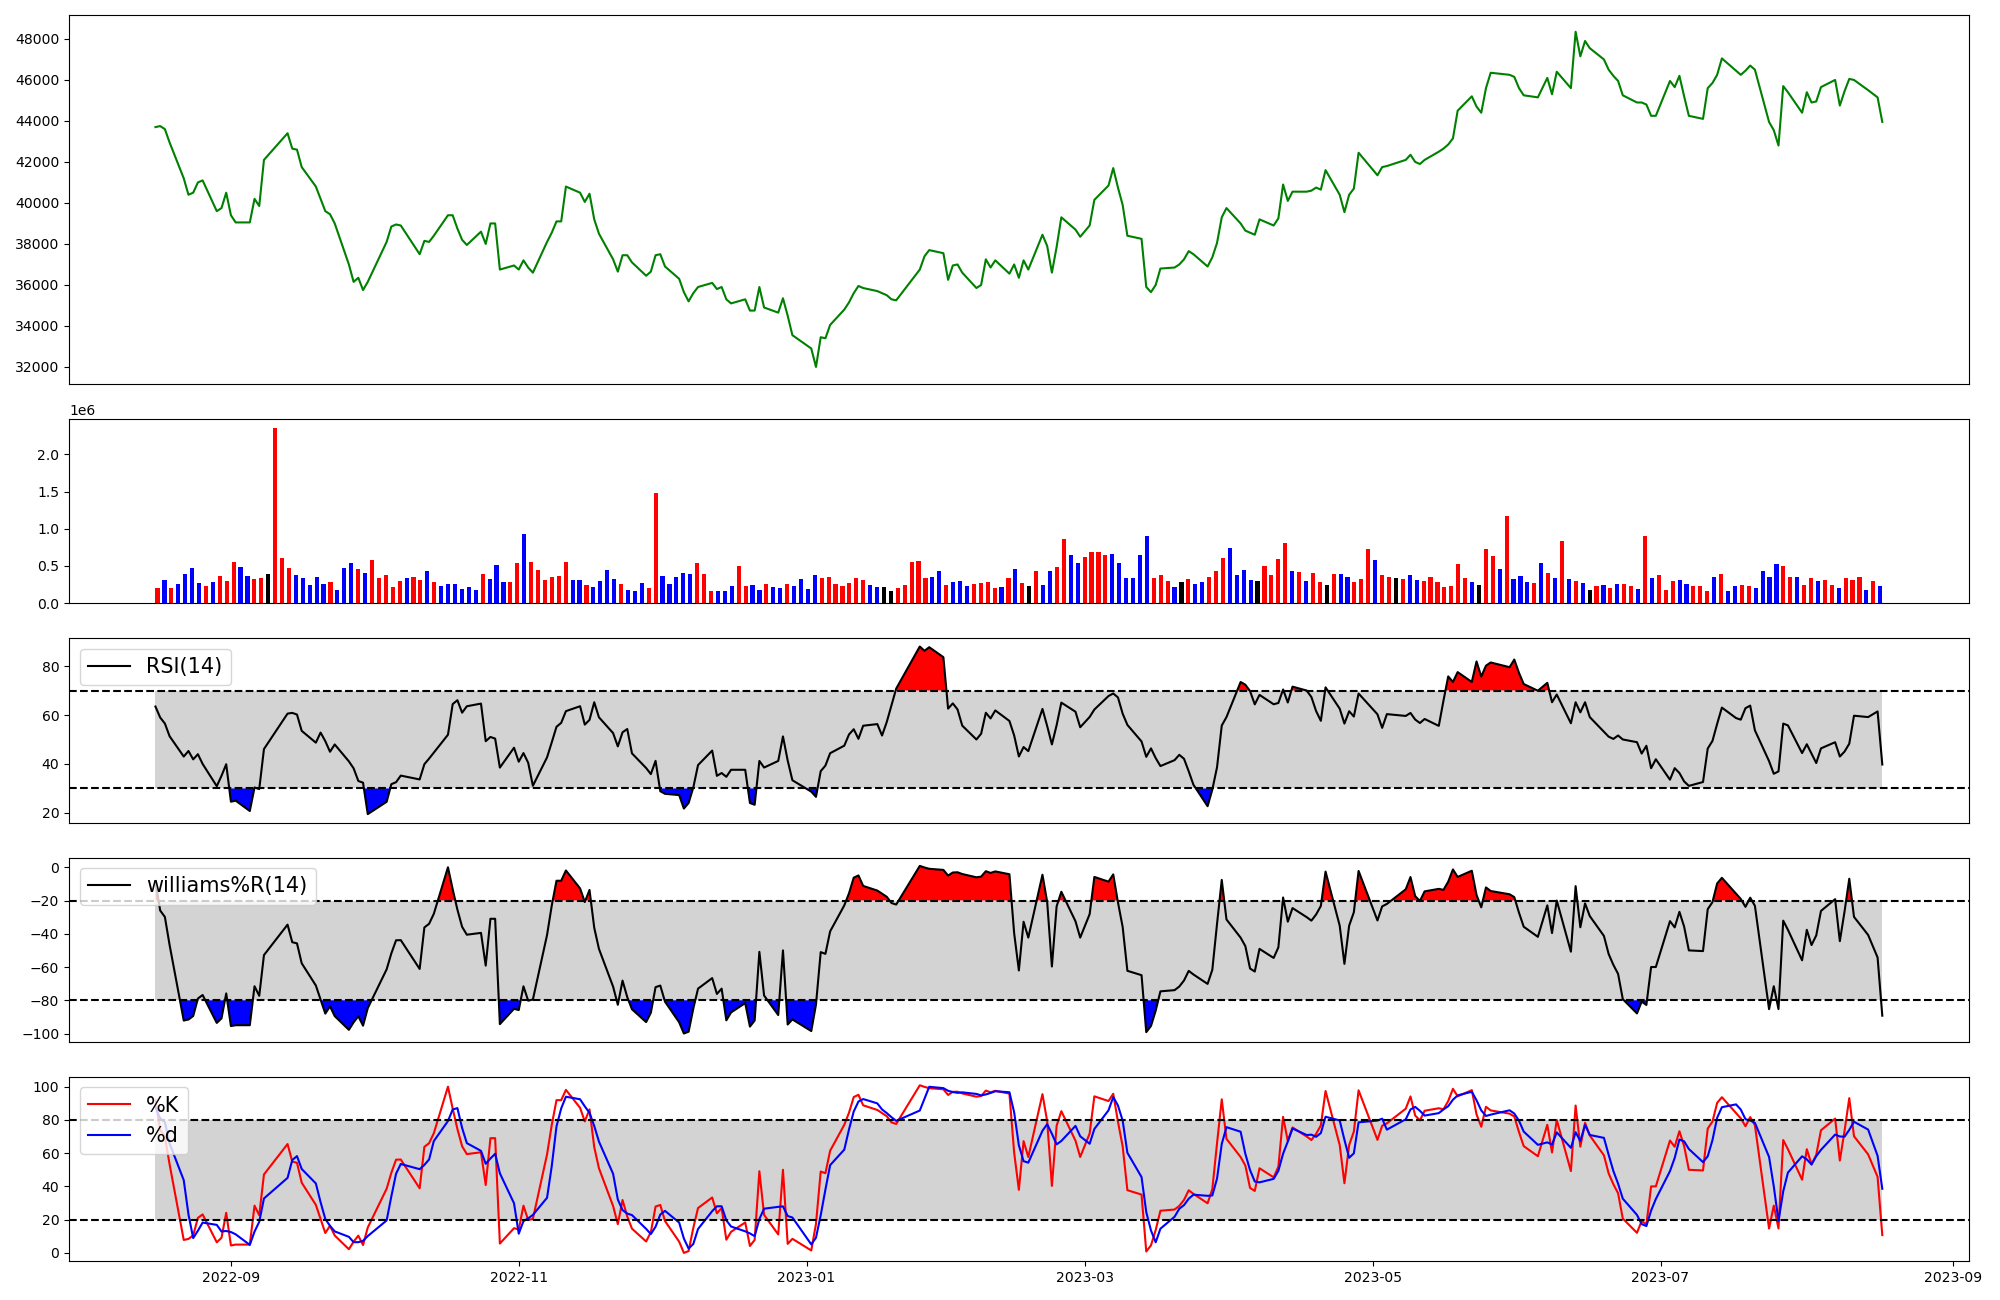Click the blue %d legend line sample
Viewport: 2000px width, 1300px height.
coord(110,1134)
